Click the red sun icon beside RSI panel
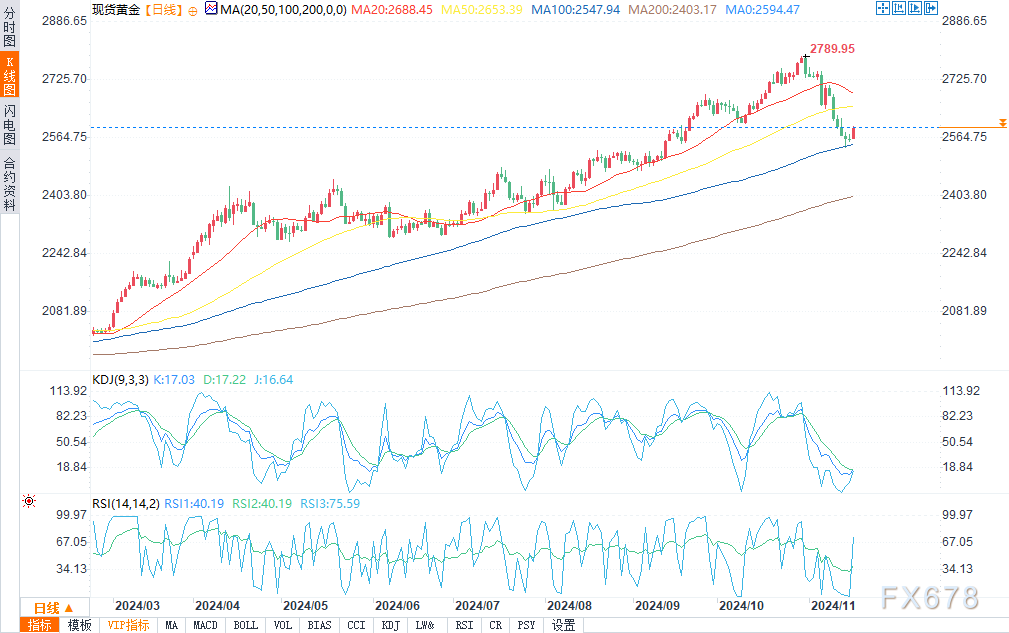 coord(29,500)
